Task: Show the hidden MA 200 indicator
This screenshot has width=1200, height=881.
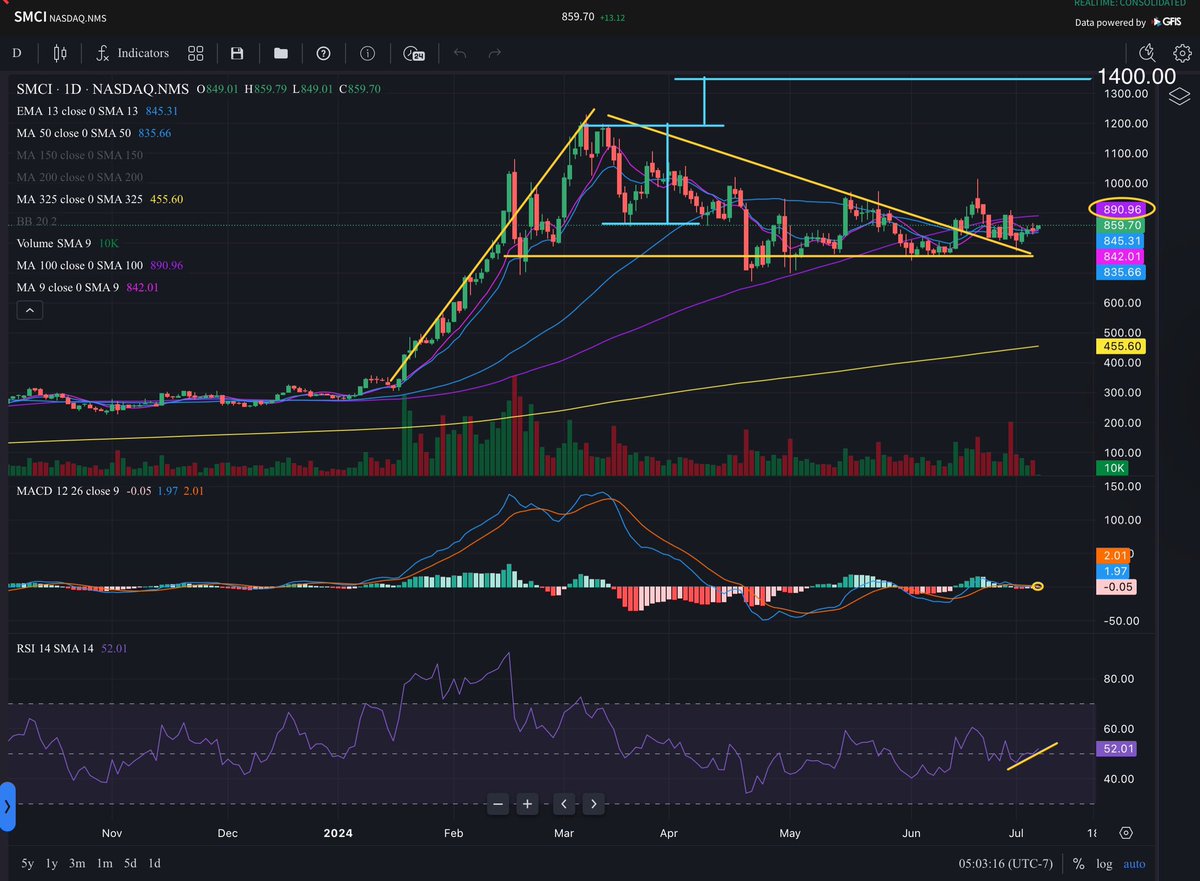Action: coord(80,177)
